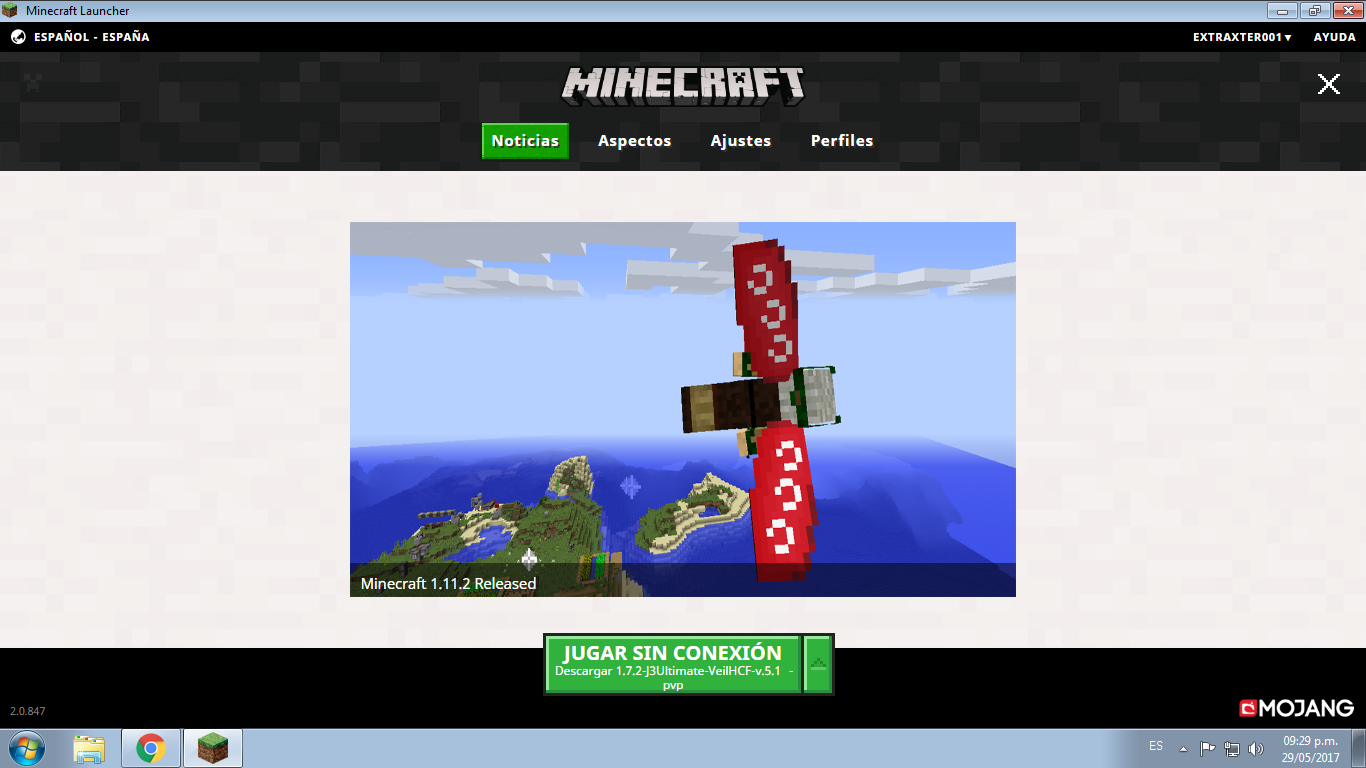Go to the Ajustes tab
Screen dimensions: 1366x768
(741, 141)
